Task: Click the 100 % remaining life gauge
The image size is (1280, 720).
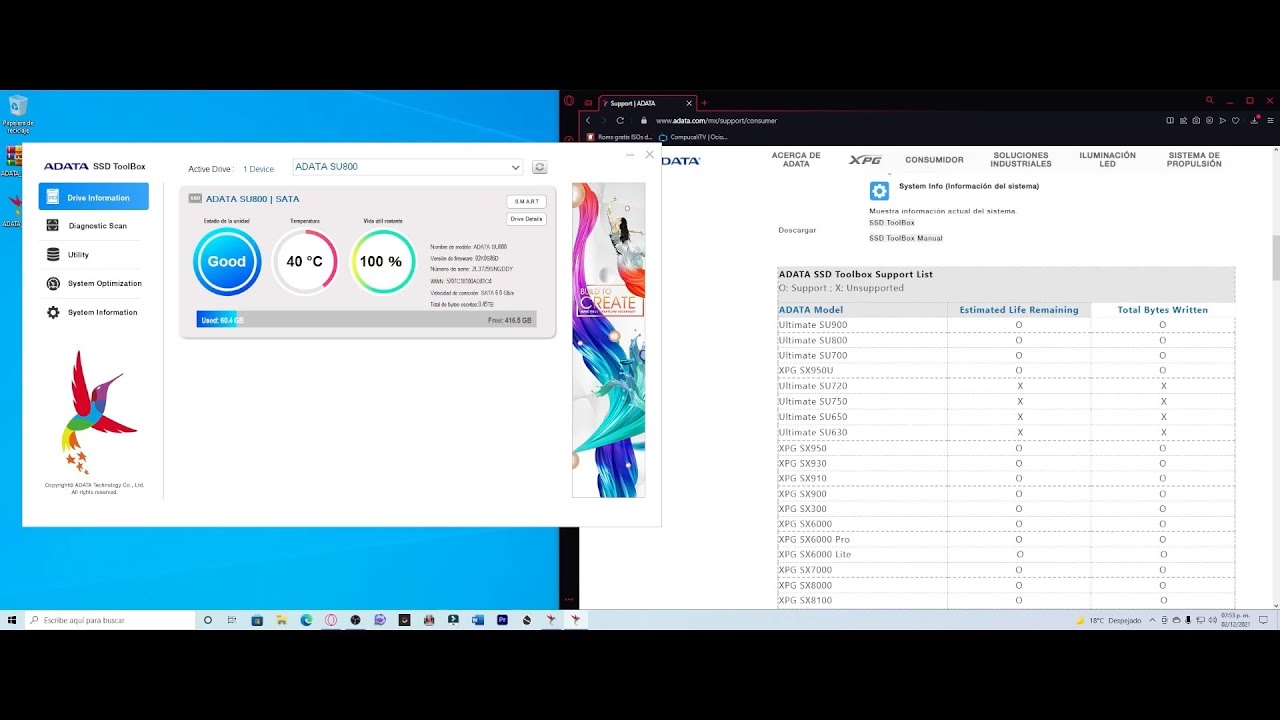Action: coord(382,262)
